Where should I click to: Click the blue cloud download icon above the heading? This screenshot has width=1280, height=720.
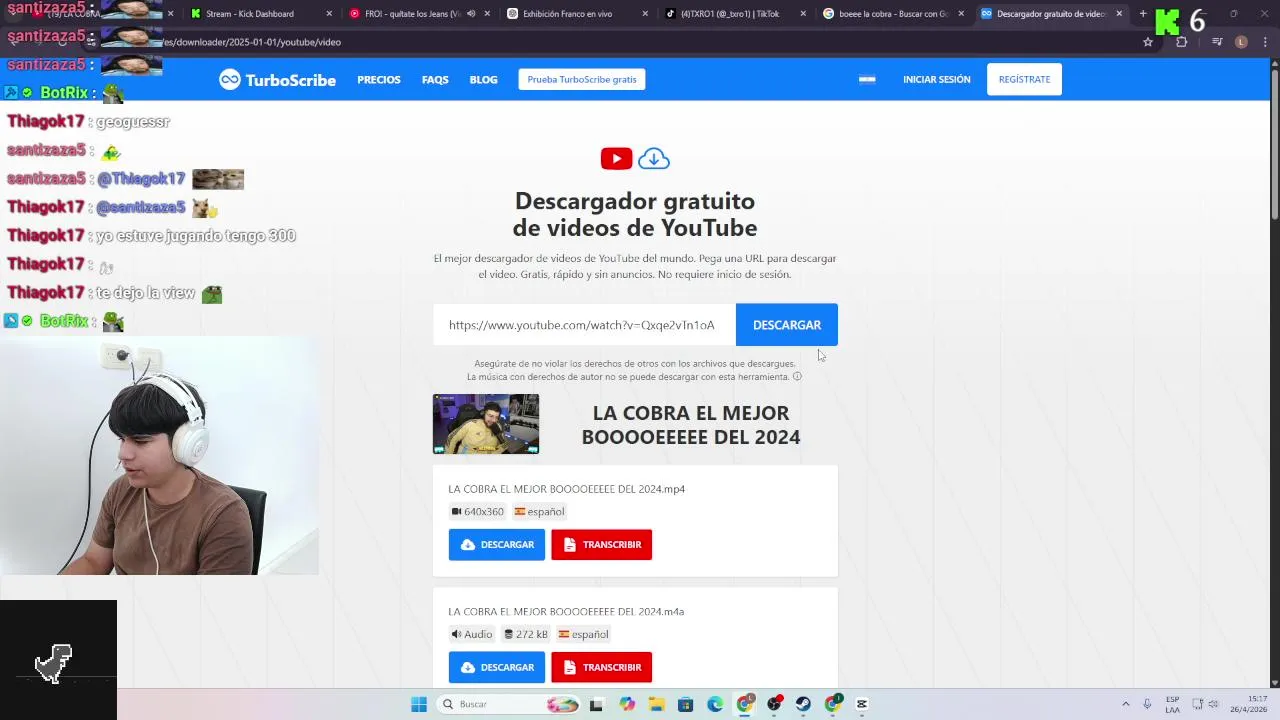(x=654, y=159)
